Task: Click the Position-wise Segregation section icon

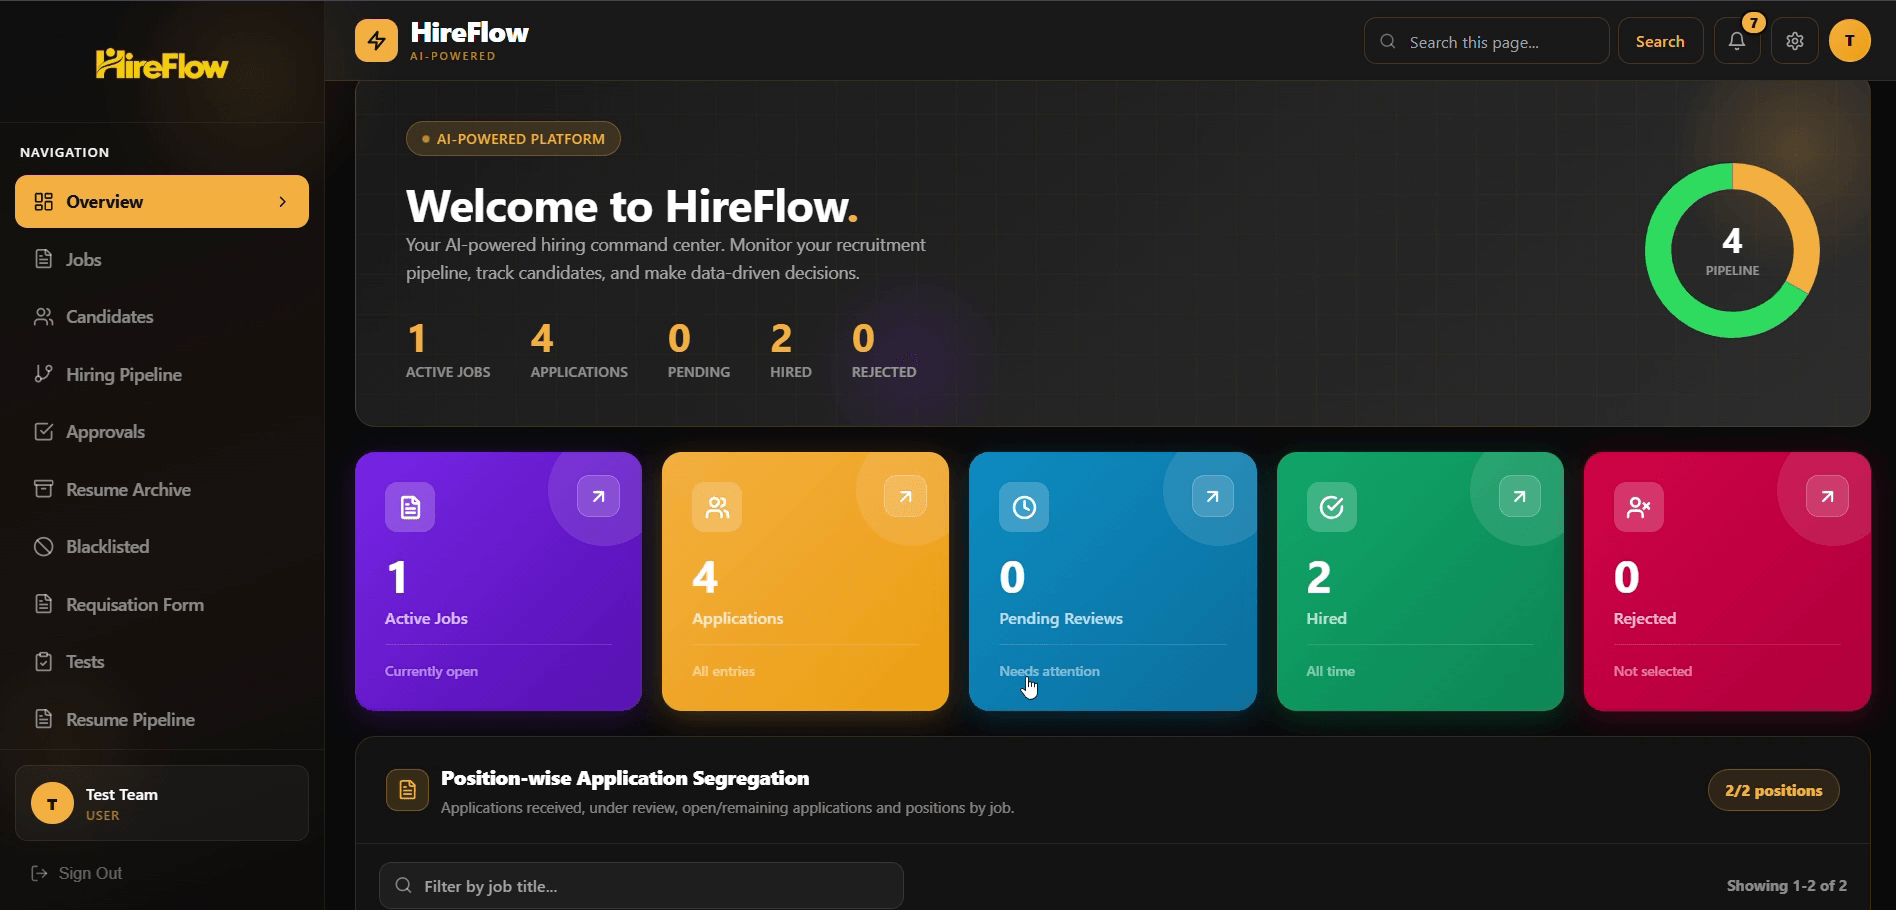Action: coord(407,790)
